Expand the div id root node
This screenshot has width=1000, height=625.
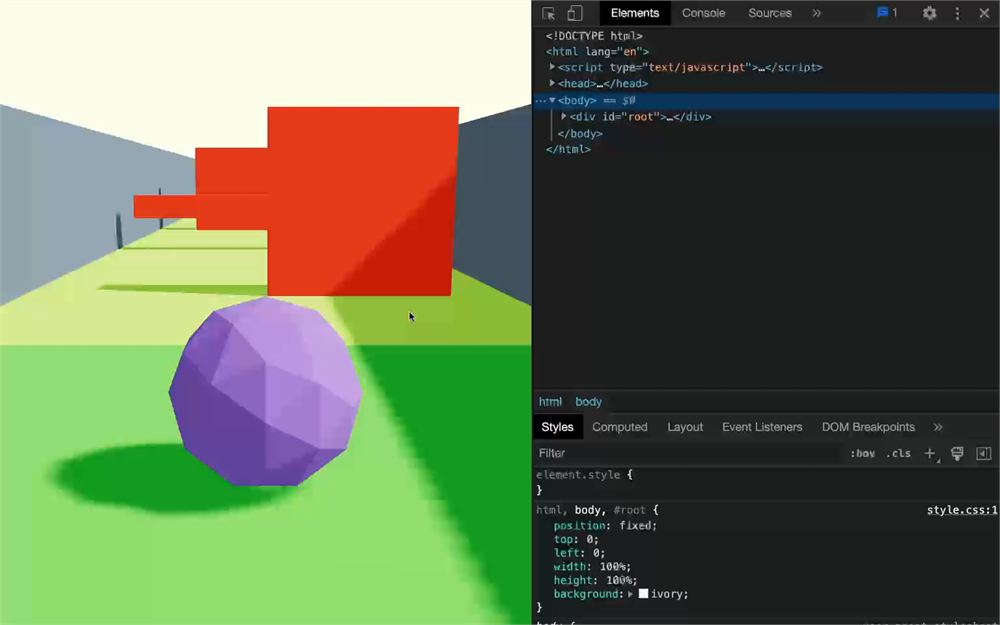click(x=564, y=117)
